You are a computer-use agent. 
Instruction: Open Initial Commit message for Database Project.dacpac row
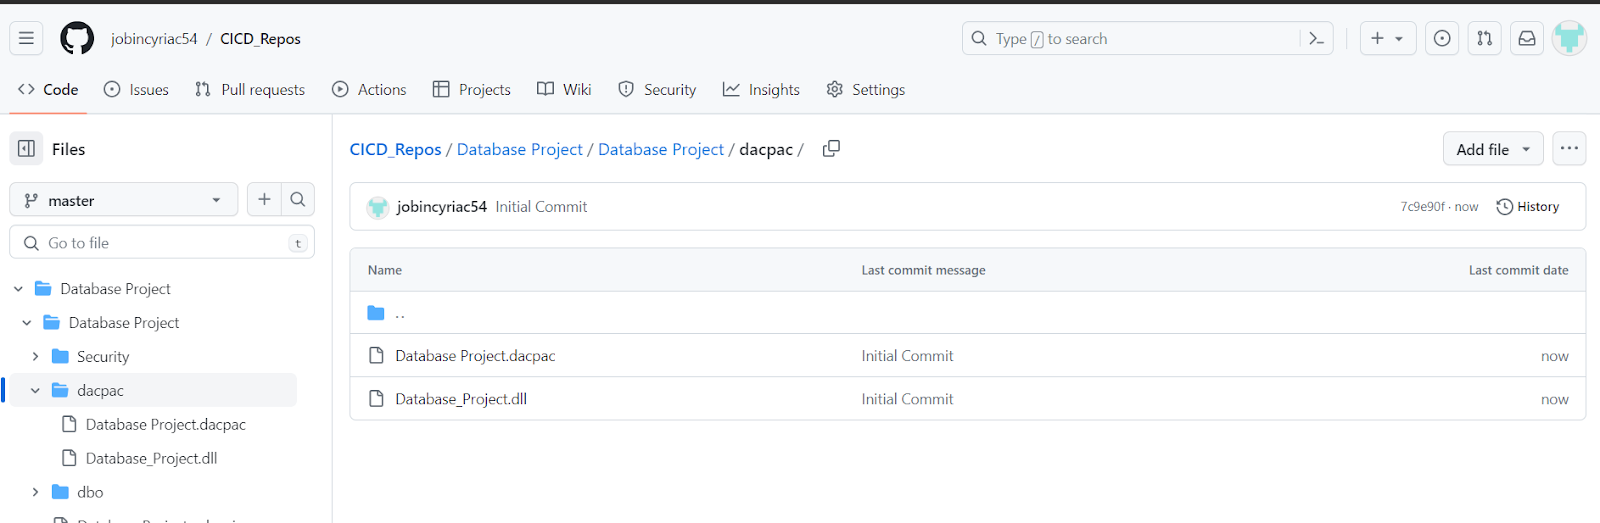coord(907,356)
